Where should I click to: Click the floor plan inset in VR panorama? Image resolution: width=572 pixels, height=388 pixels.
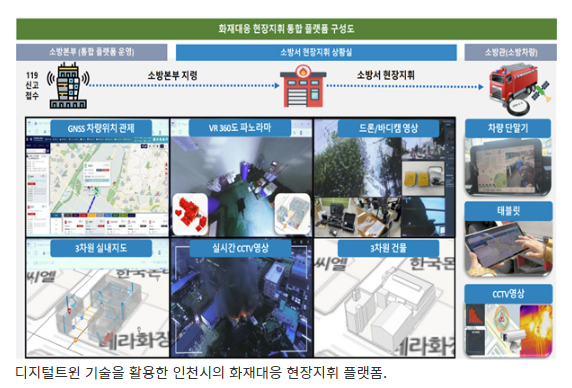pyautogui.click(x=292, y=214)
